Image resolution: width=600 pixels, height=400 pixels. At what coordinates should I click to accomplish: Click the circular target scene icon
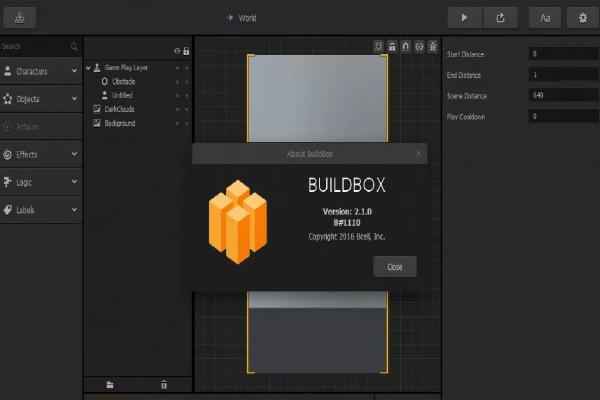[x=419, y=47]
